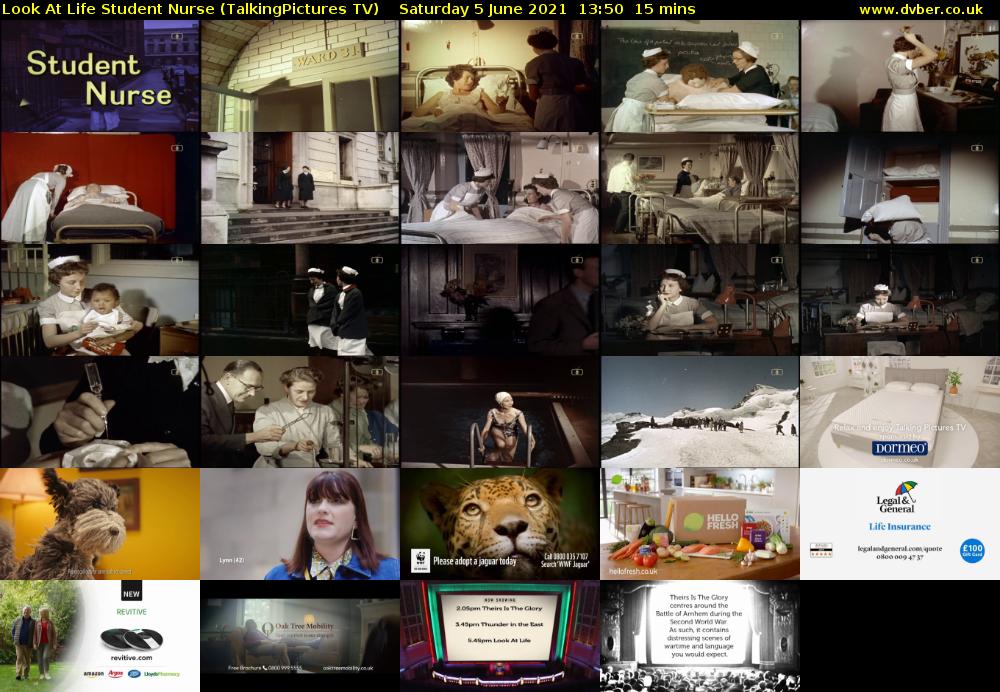Screen dimensions: 1000x692
Task: Select thumbnail of two nurses walking at night
Action: [300, 300]
